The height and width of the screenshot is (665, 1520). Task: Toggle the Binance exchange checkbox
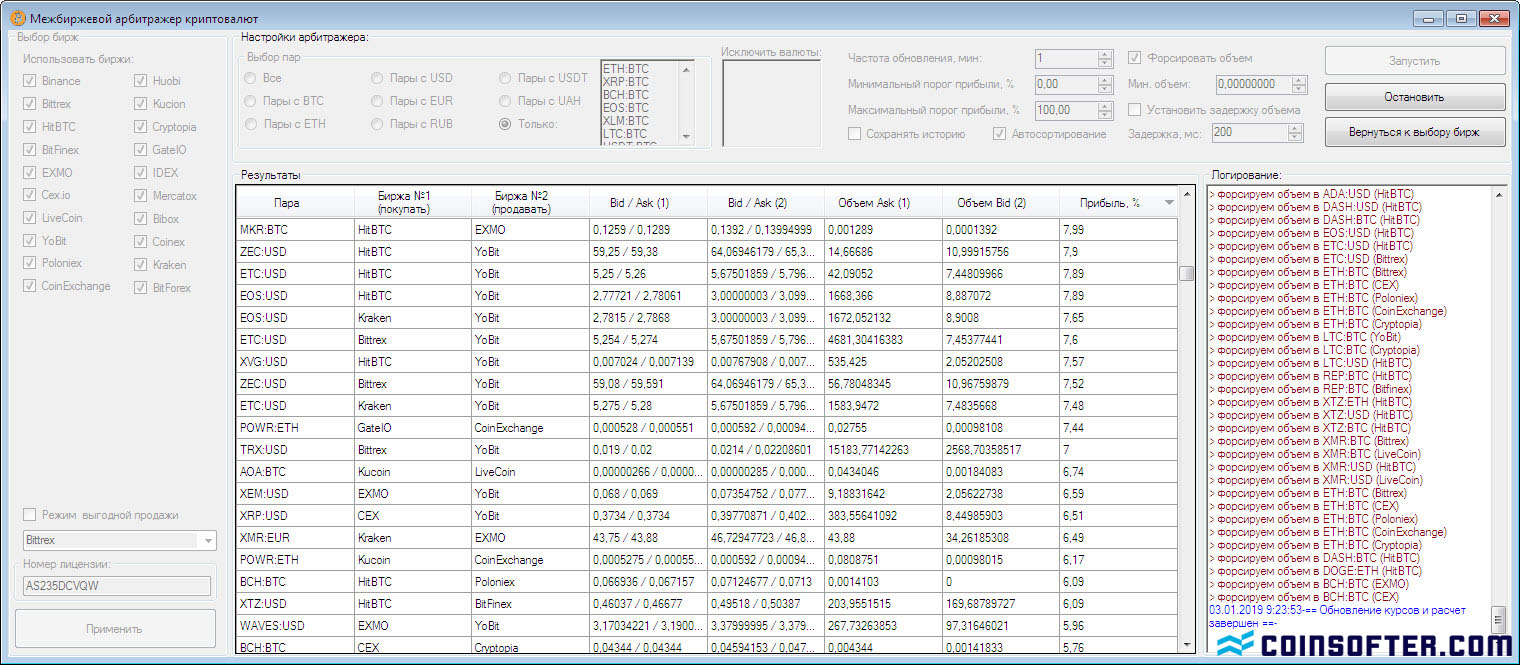[x=31, y=81]
